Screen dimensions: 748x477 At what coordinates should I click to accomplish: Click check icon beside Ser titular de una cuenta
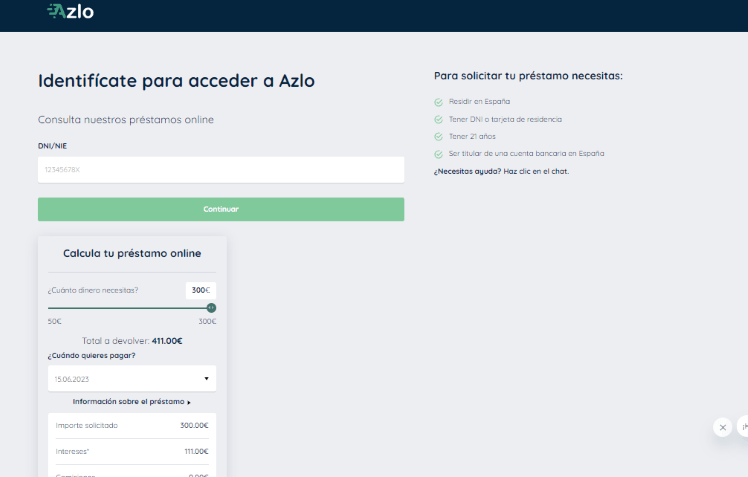click(438, 154)
